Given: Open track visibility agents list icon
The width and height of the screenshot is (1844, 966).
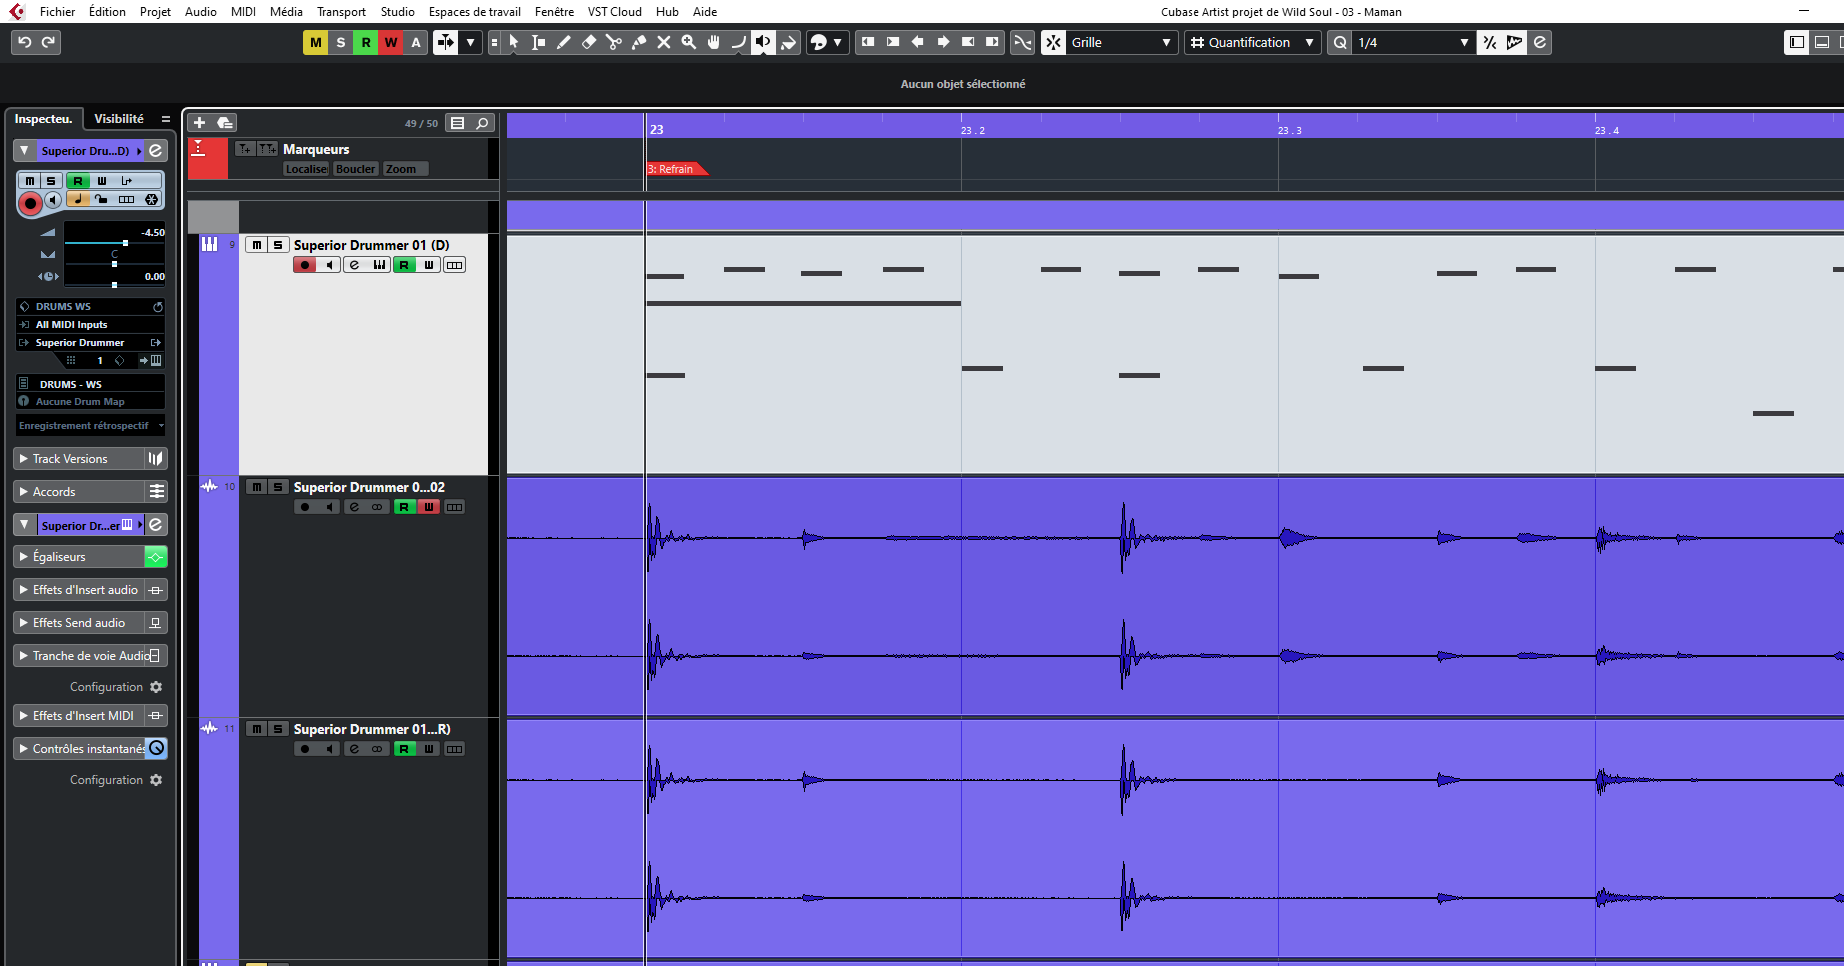Looking at the screenshot, I should point(457,123).
